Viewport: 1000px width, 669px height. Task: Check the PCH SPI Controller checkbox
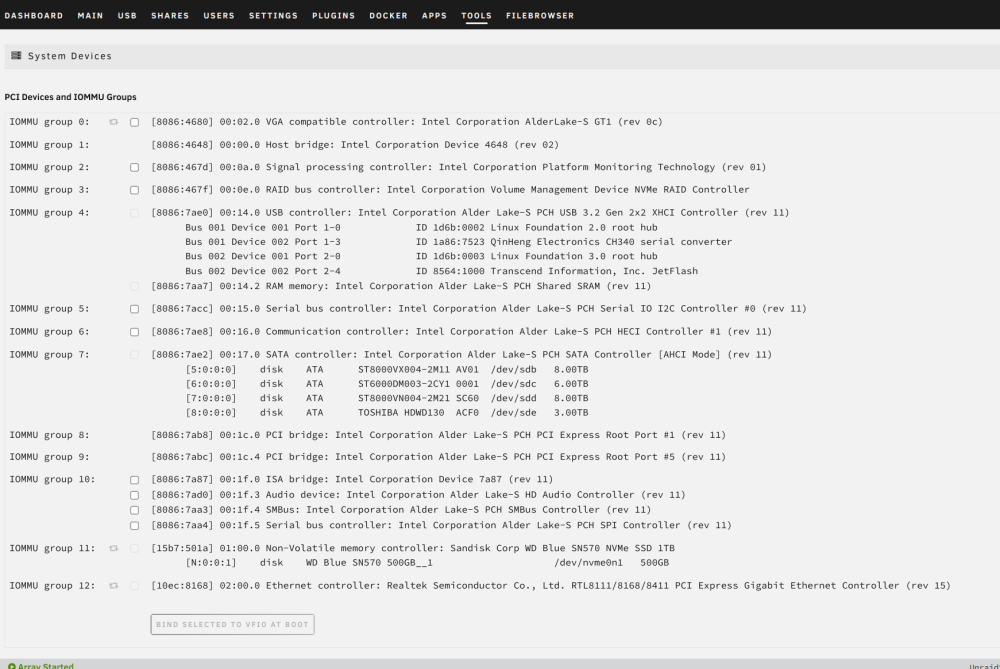[135, 526]
